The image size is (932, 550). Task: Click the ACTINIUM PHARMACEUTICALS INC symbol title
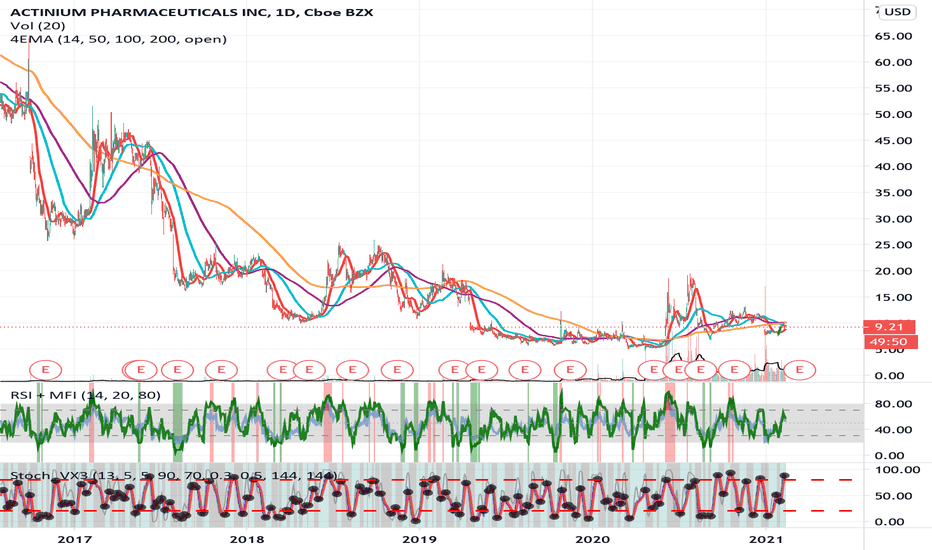(x=140, y=11)
